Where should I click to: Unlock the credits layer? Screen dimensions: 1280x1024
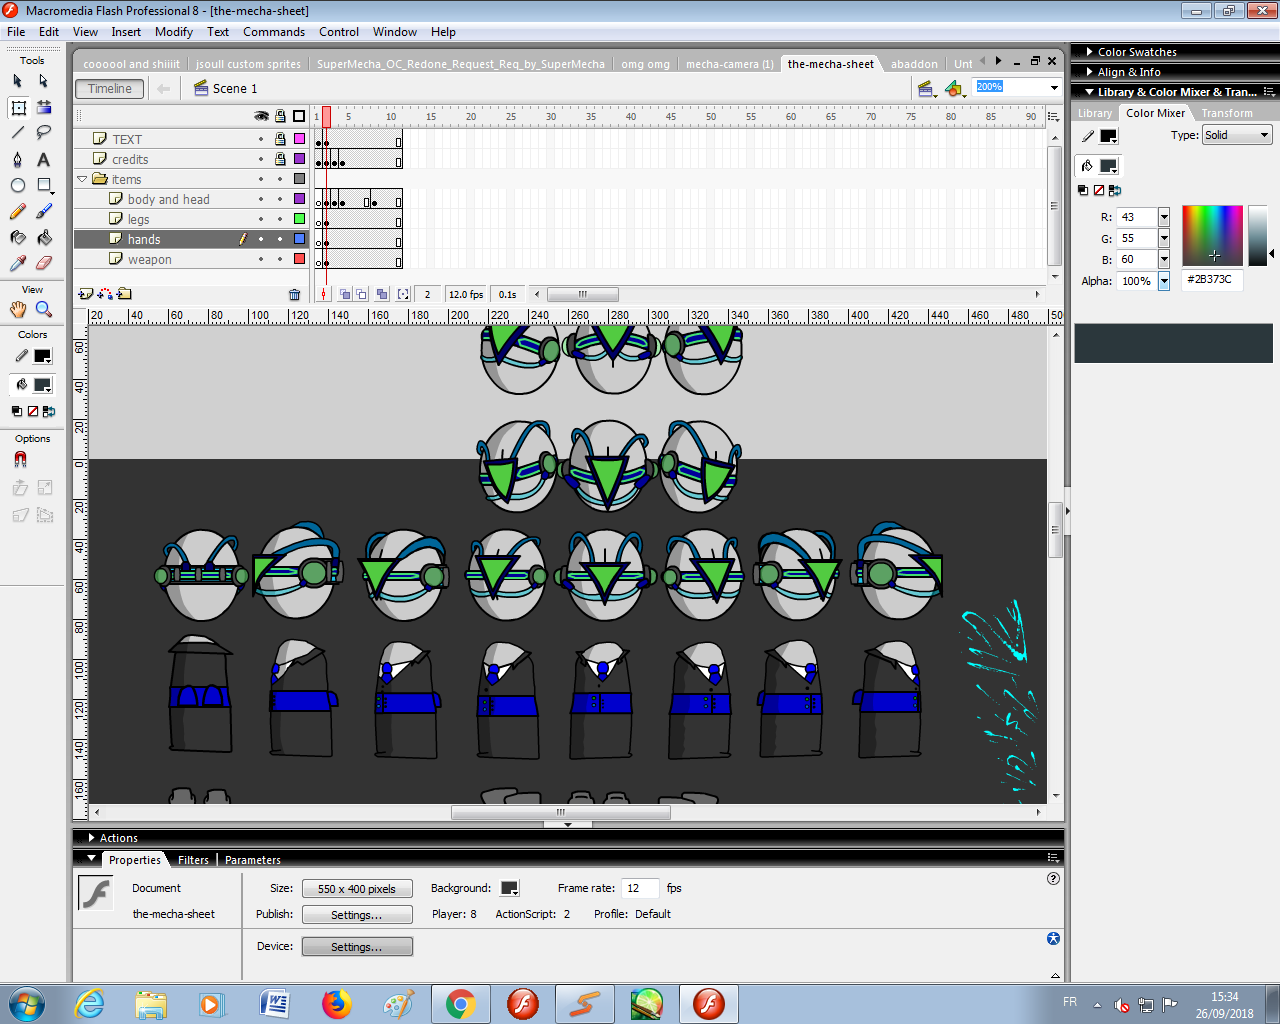280,159
